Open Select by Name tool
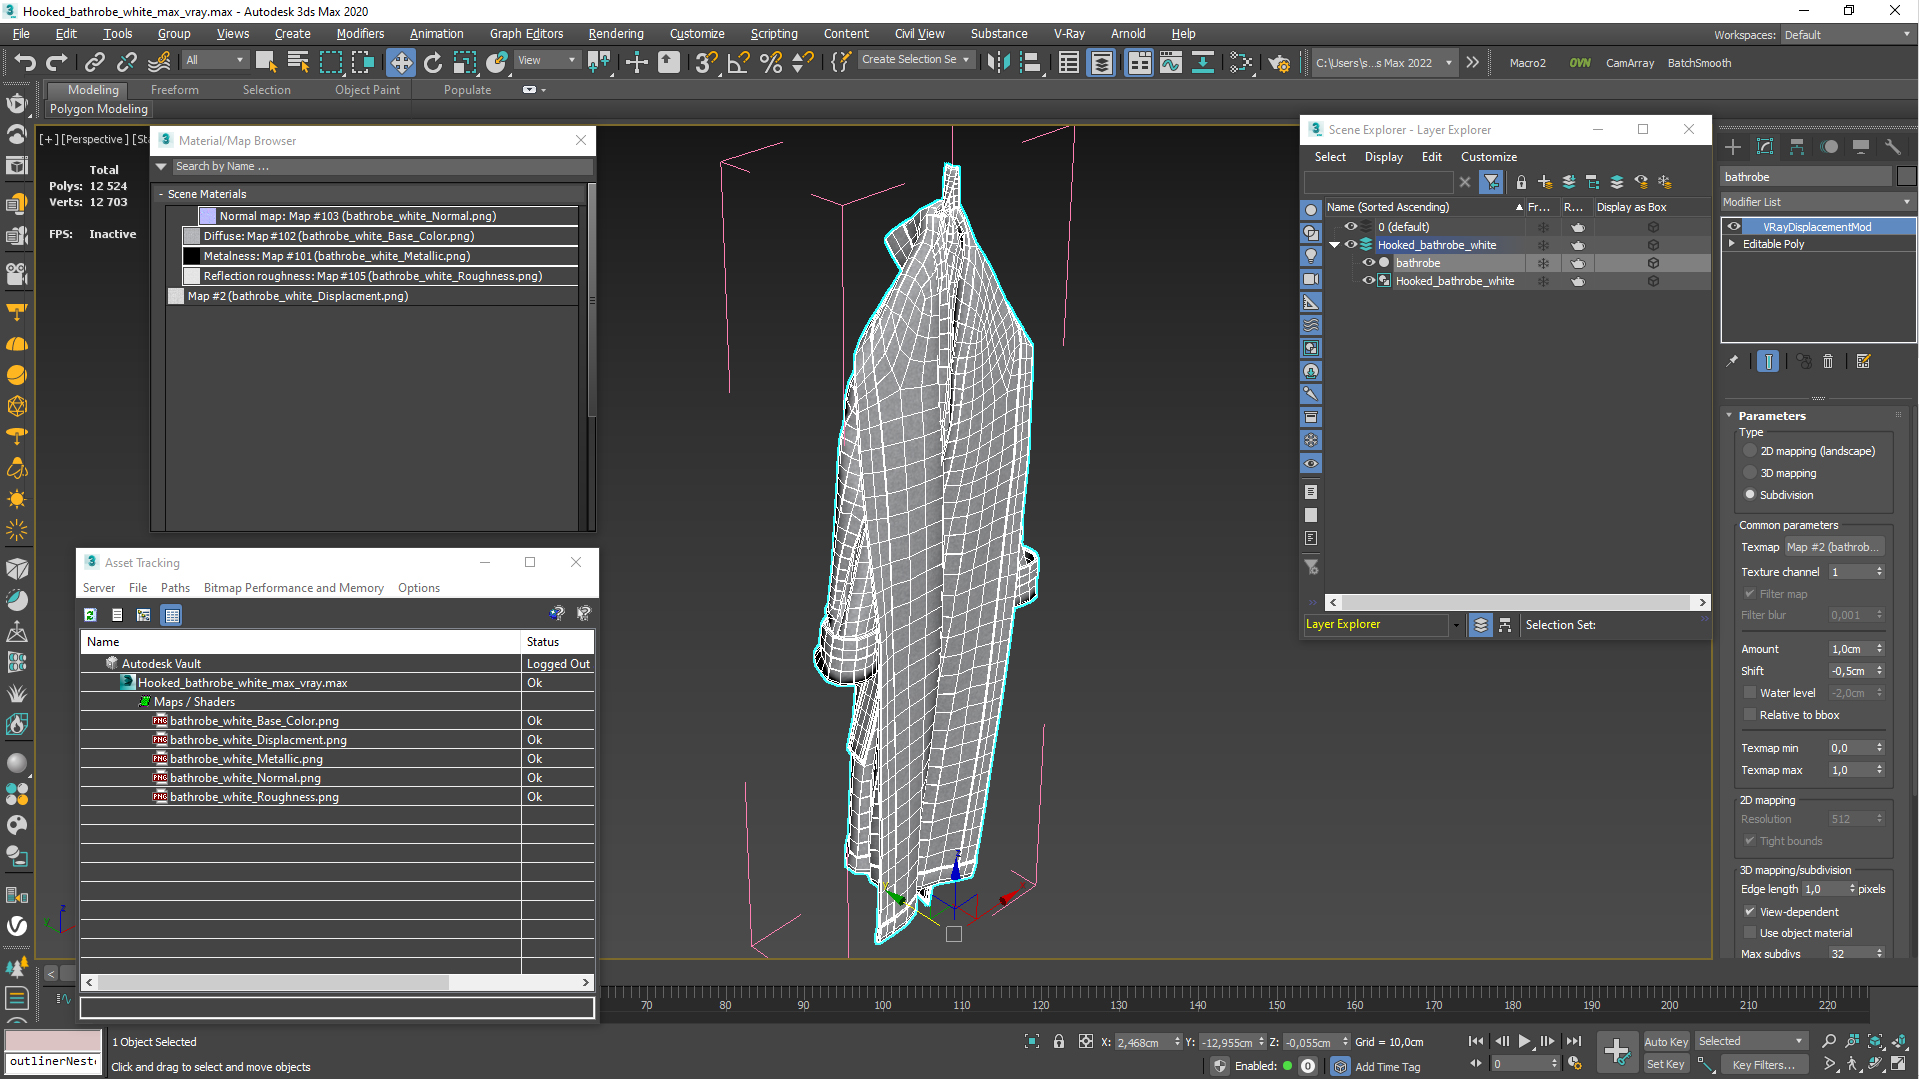This screenshot has height=1080, width=1920. [298, 62]
